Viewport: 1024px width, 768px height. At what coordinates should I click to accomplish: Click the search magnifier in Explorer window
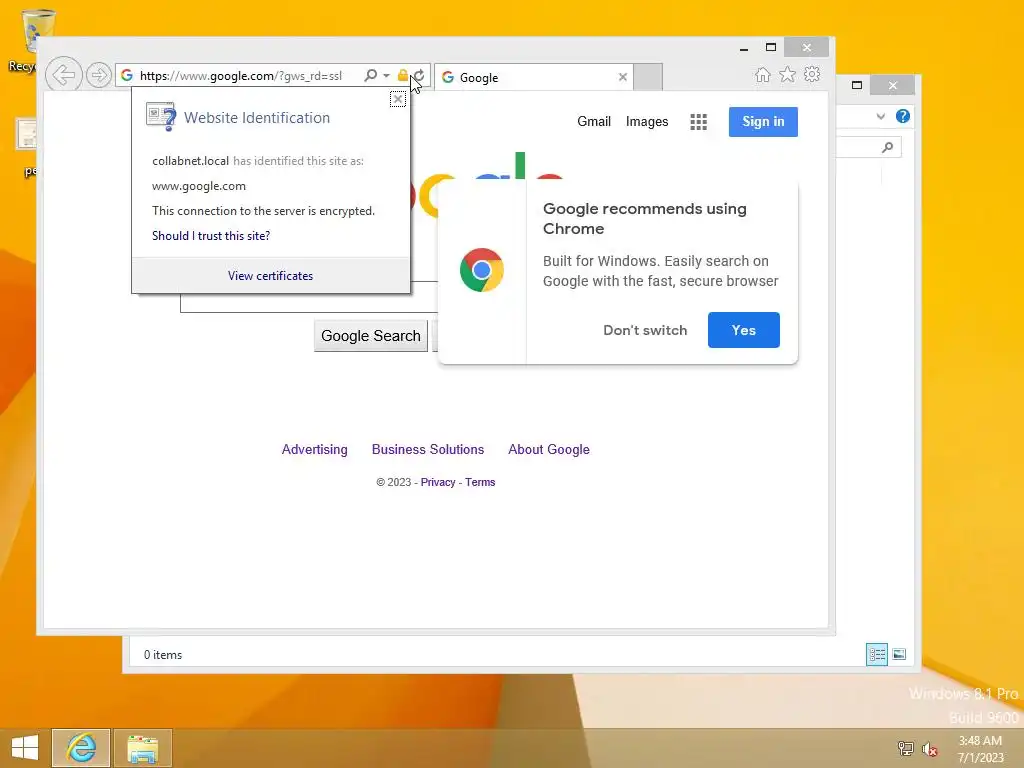pos(887,148)
